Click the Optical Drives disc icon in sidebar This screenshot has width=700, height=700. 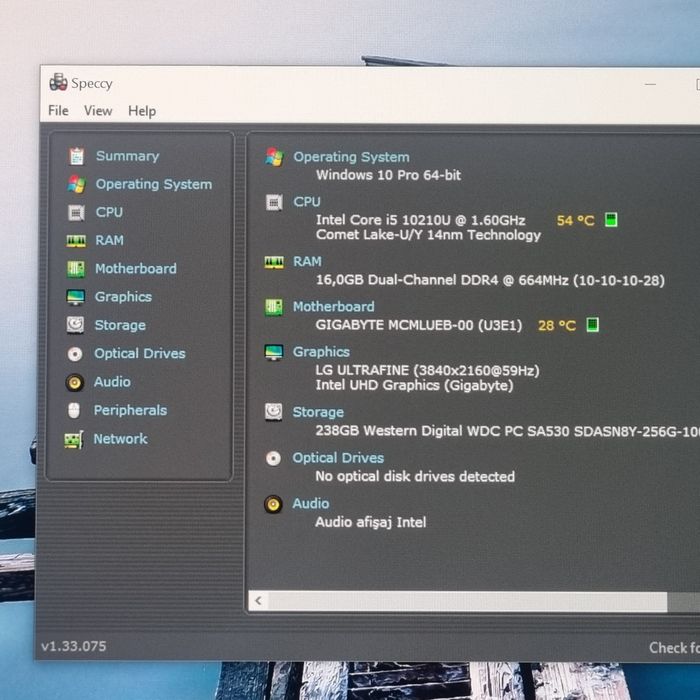(75, 354)
